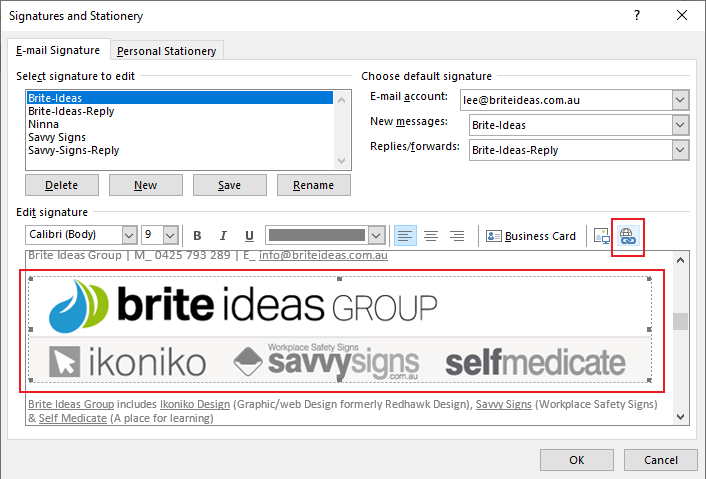This screenshot has height=479, width=706.
Task: Confirm with the OK button
Action: [x=576, y=460]
